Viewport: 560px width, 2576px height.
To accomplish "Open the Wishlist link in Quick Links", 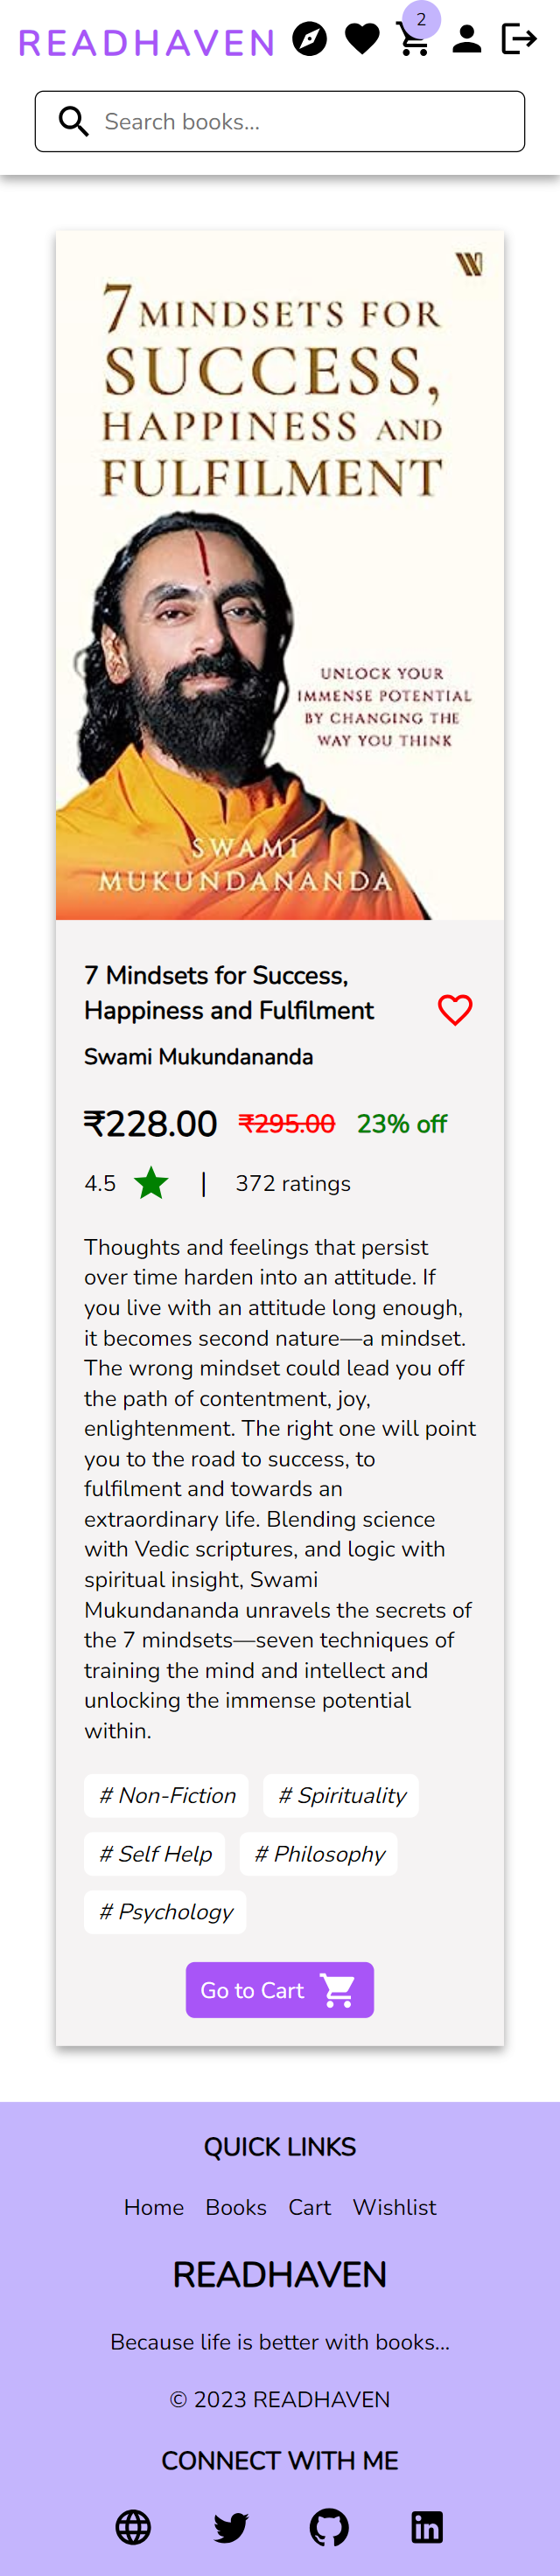I will [394, 2208].
